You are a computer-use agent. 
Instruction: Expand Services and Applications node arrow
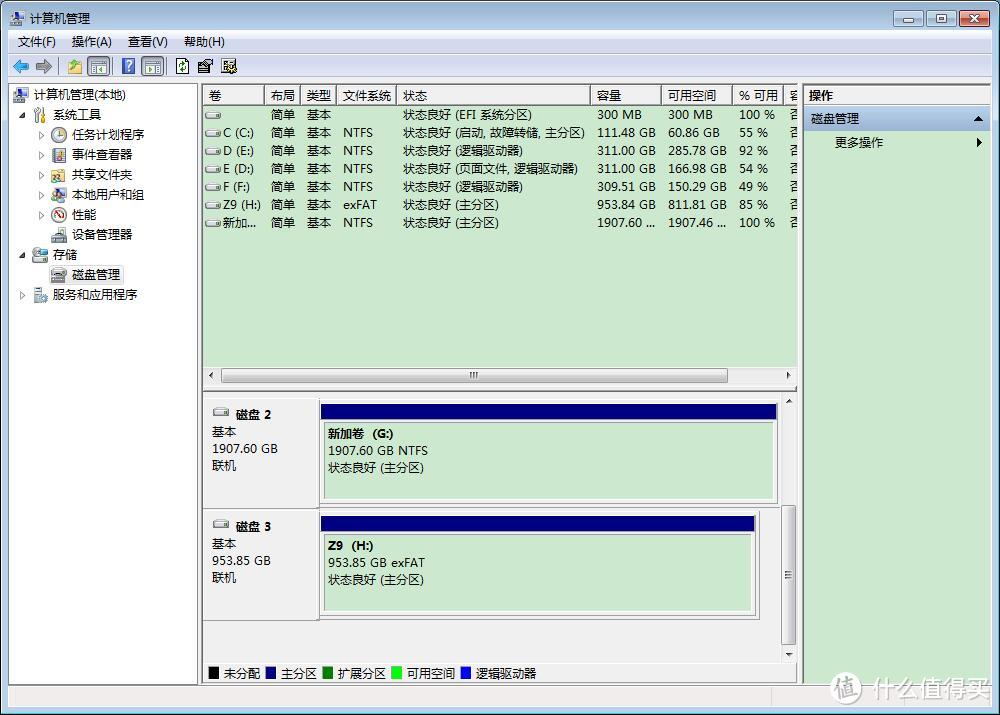point(22,295)
